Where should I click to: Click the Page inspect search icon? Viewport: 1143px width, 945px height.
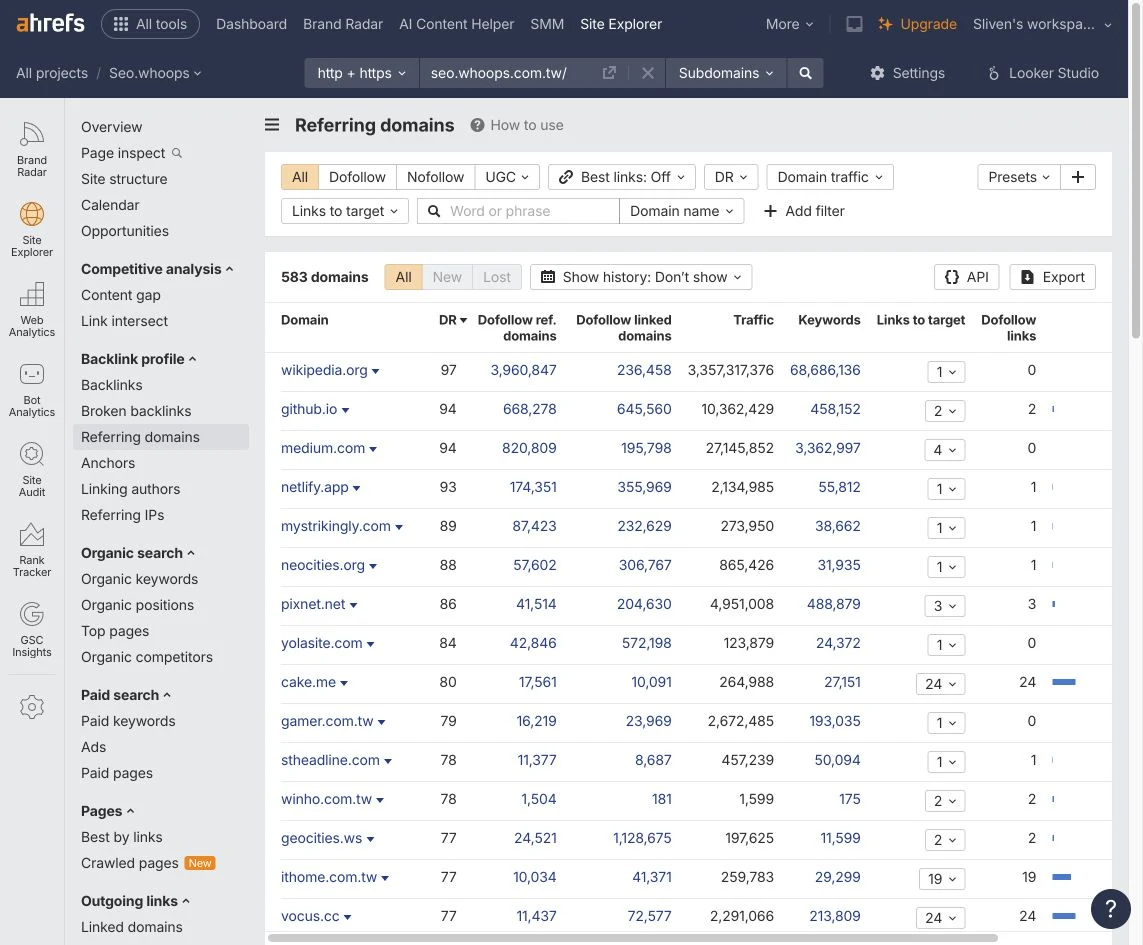176,153
